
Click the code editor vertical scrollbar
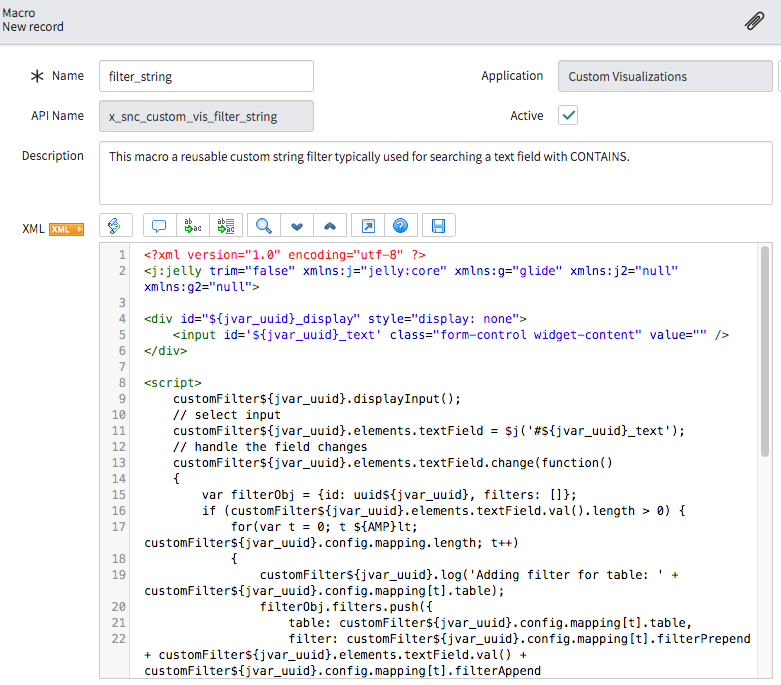(765, 350)
